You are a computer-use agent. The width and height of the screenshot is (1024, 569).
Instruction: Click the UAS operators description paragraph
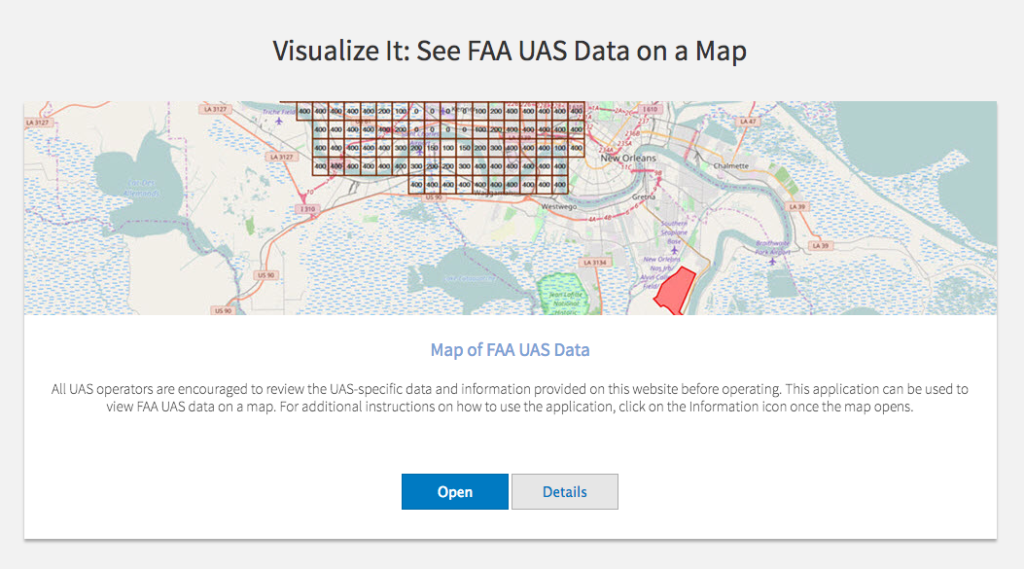point(510,398)
